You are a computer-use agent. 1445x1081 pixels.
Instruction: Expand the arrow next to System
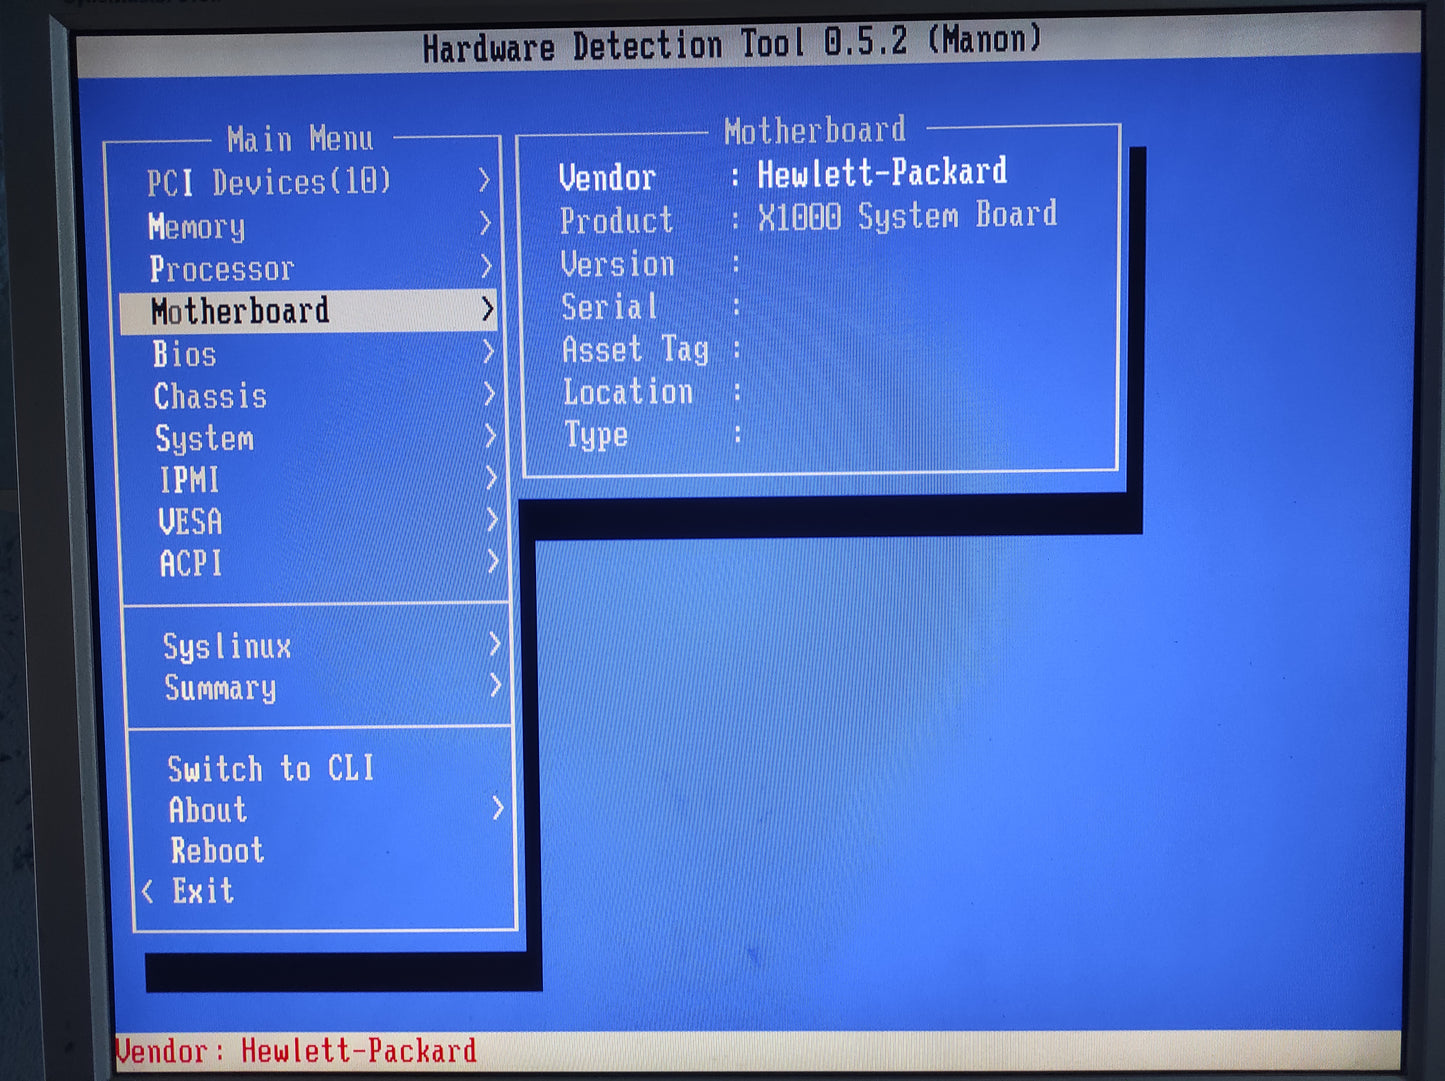click(490, 436)
